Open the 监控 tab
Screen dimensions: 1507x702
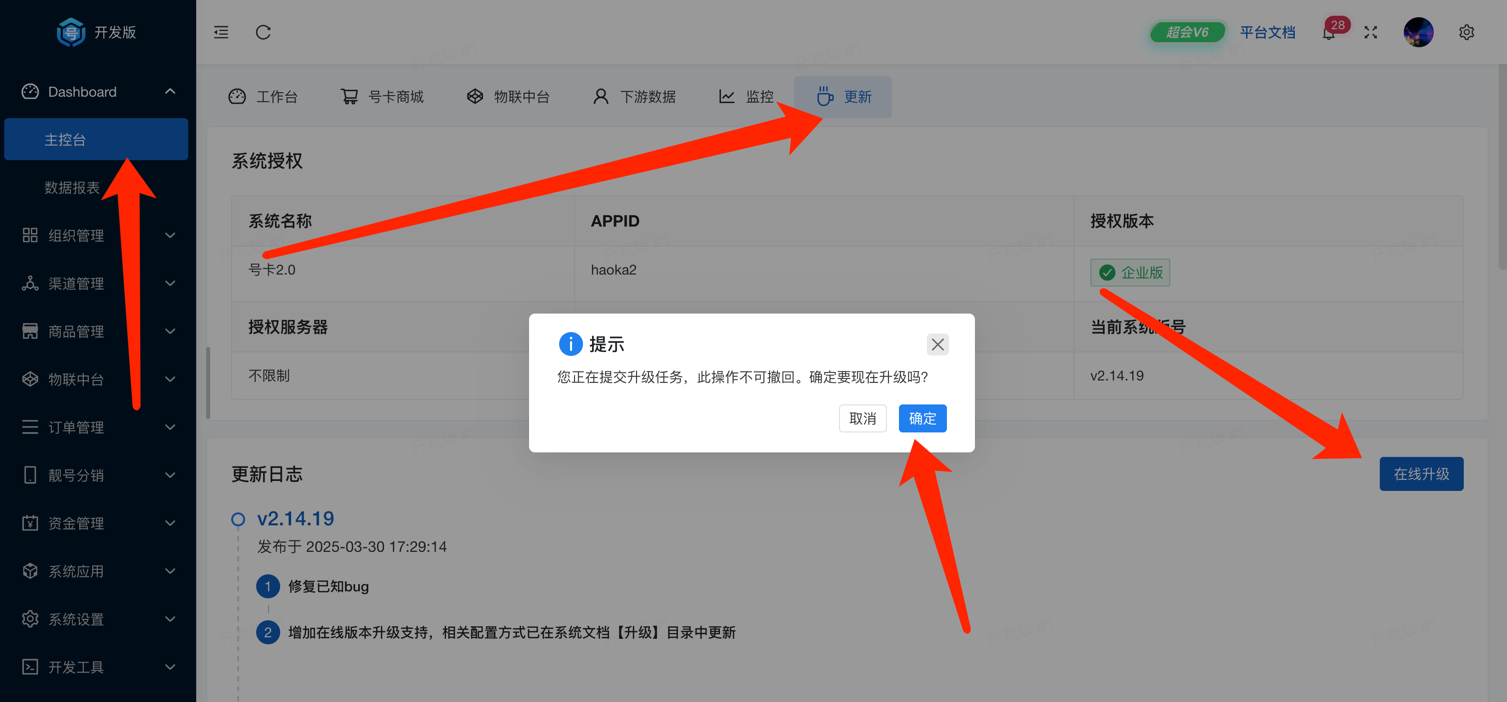click(746, 97)
